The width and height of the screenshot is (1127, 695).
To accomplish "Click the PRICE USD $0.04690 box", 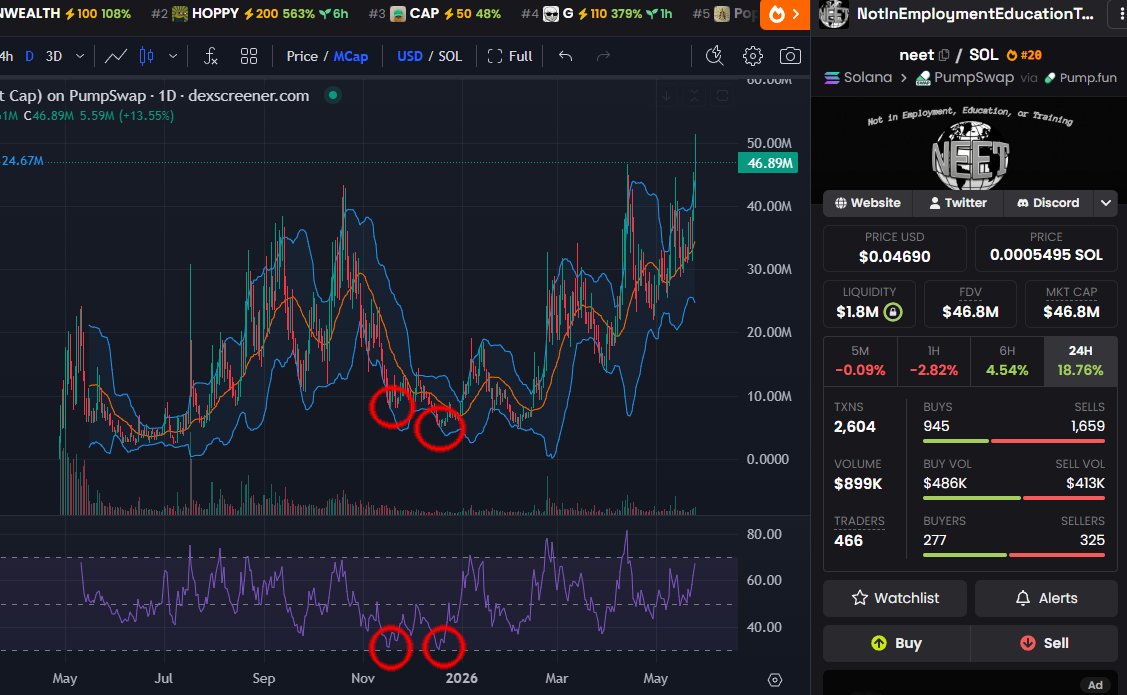I will (894, 248).
